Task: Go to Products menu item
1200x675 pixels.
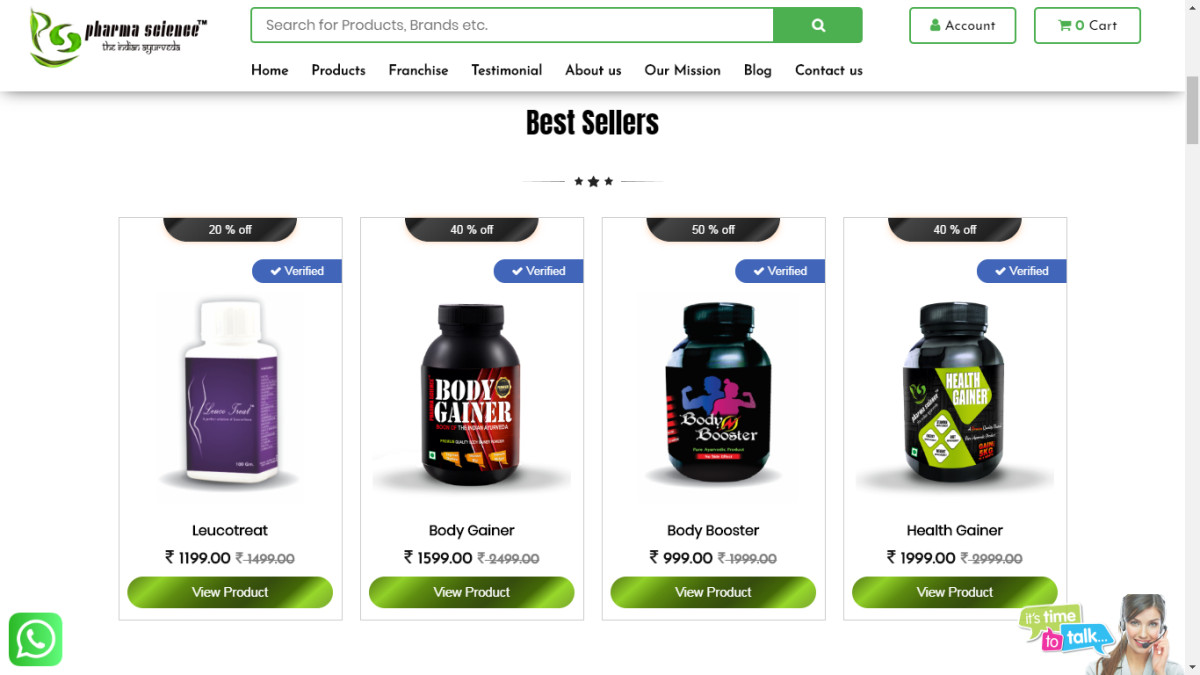Action: (338, 70)
